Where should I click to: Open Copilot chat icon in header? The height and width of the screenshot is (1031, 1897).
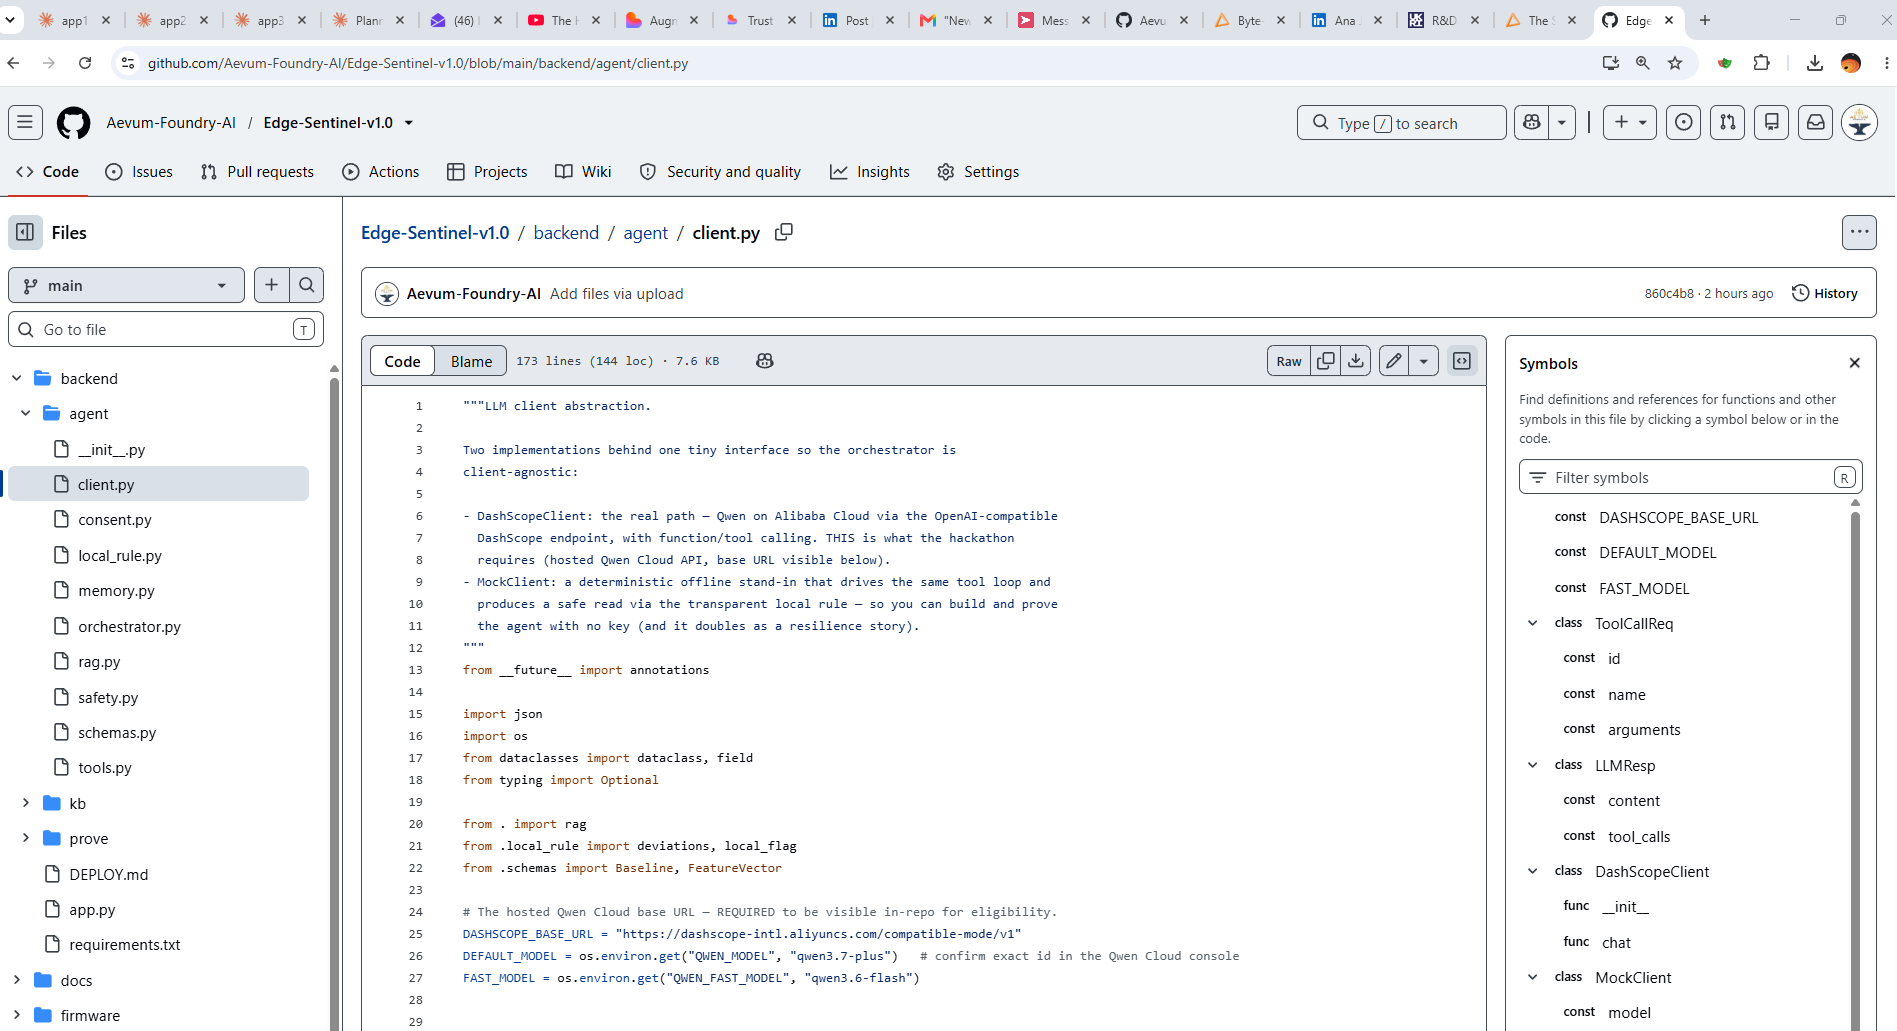coord(1531,122)
